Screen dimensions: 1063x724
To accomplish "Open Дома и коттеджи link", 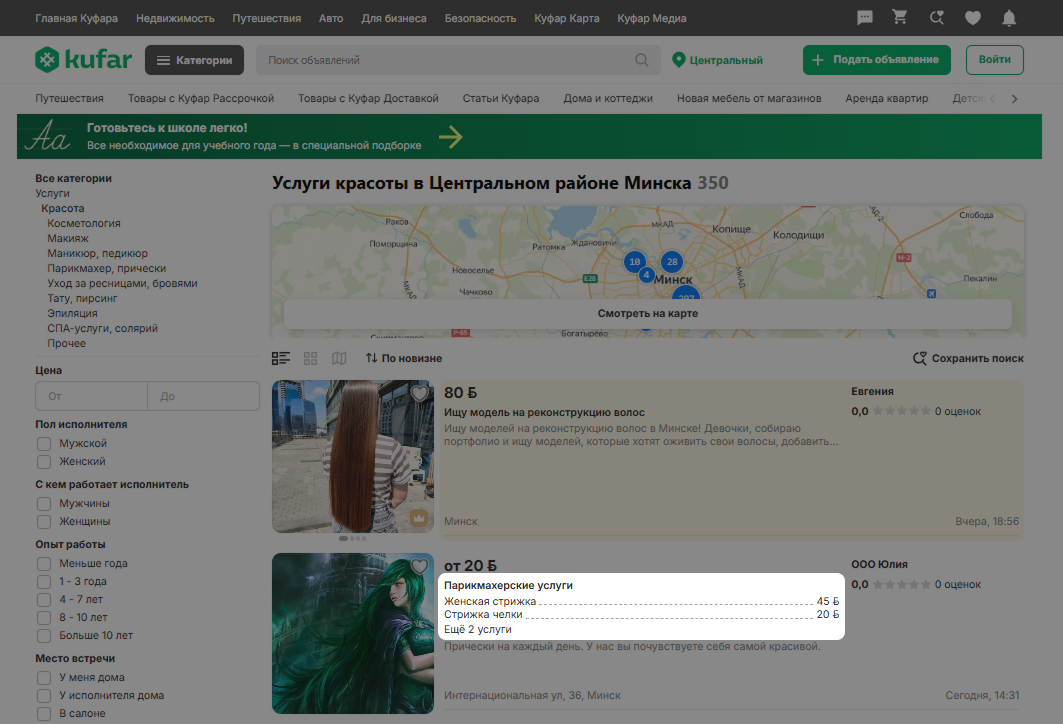I will (x=608, y=98).
